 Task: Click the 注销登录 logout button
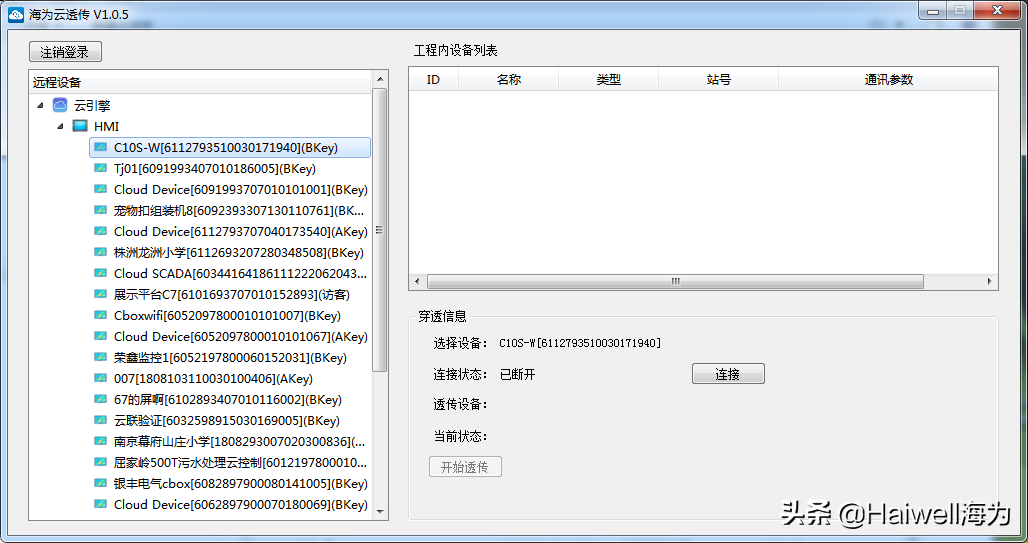[65, 52]
